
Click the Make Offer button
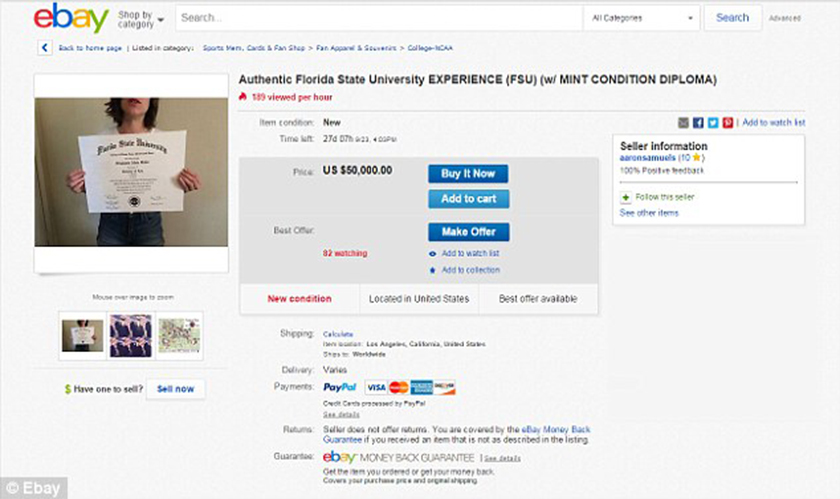(469, 232)
